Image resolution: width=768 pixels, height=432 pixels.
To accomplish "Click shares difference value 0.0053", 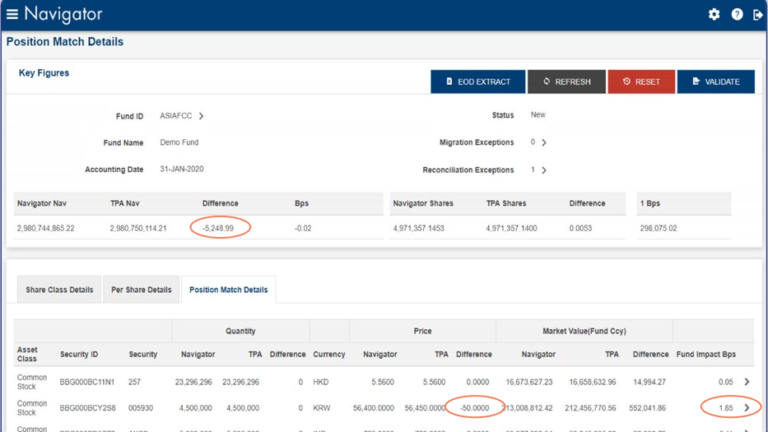I will pos(580,228).
